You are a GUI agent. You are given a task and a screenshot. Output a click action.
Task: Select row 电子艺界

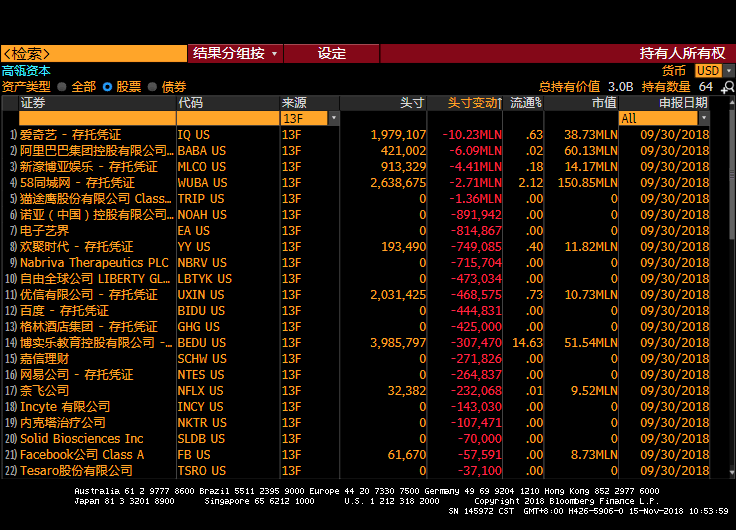click(356, 230)
